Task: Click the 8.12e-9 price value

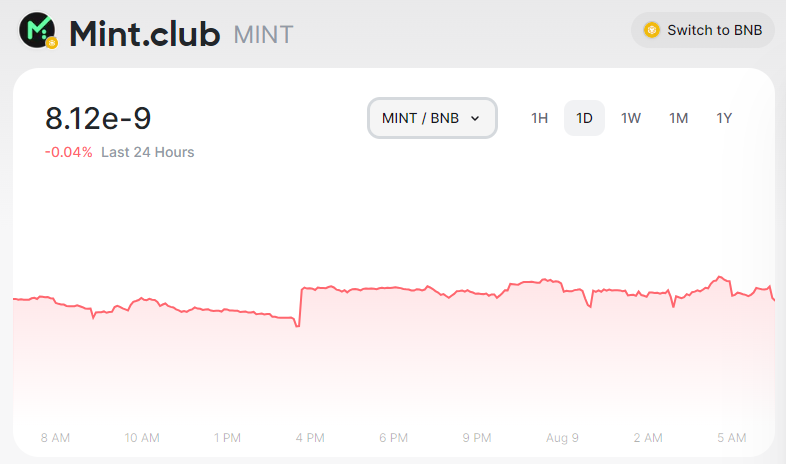Action: (x=98, y=118)
